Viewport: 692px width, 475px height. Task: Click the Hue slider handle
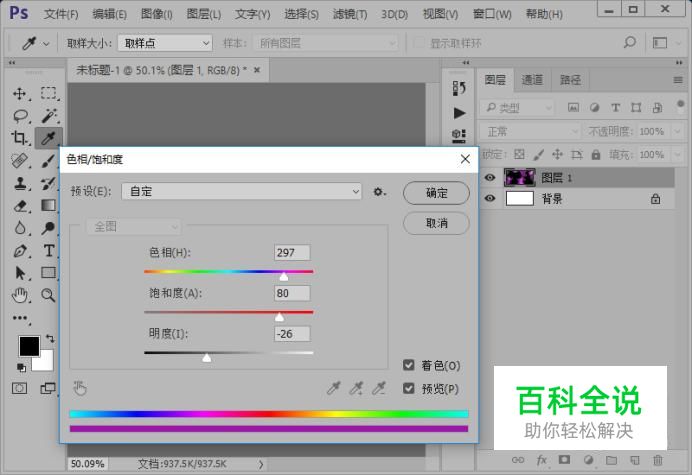pos(284,276)
